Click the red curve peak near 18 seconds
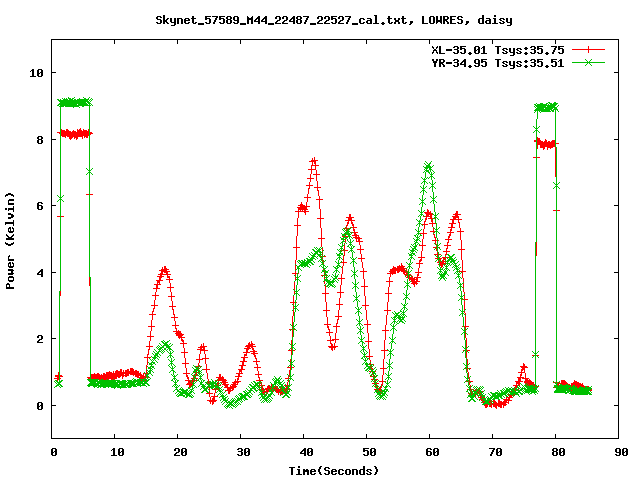 [x=164, y=270]
